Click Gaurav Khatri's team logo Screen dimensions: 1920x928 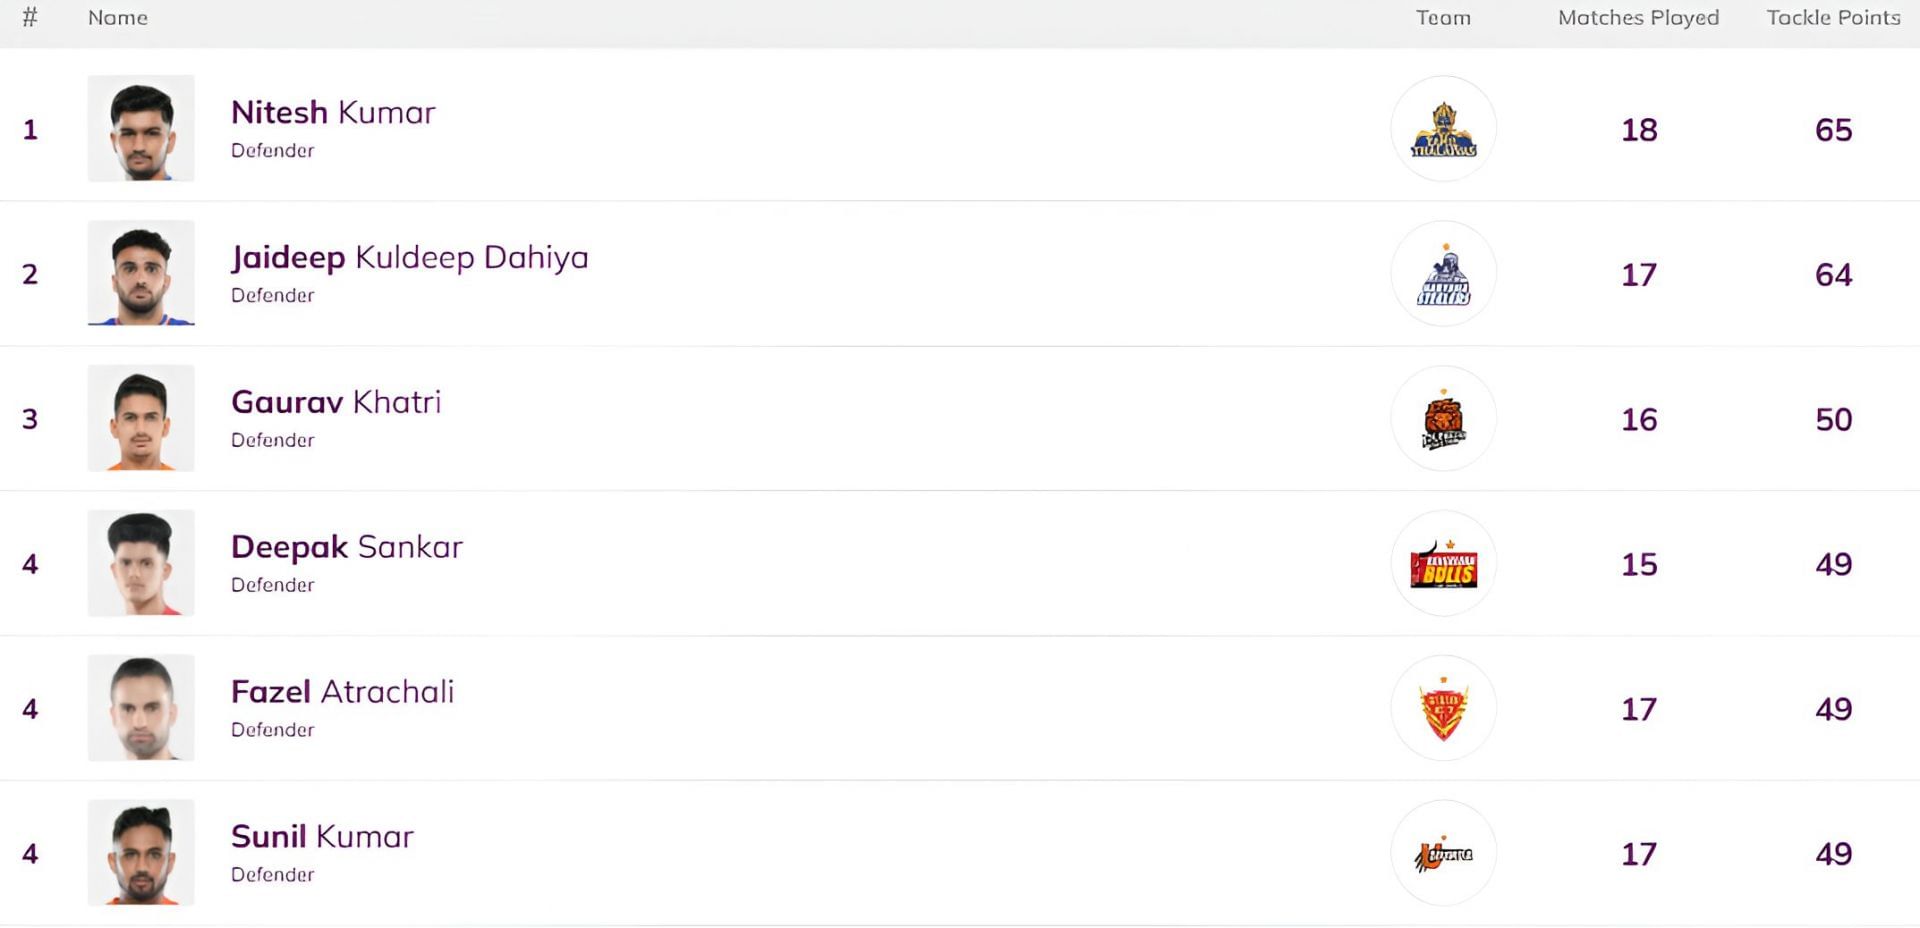pyautogui.click(x=1443, y=419)
